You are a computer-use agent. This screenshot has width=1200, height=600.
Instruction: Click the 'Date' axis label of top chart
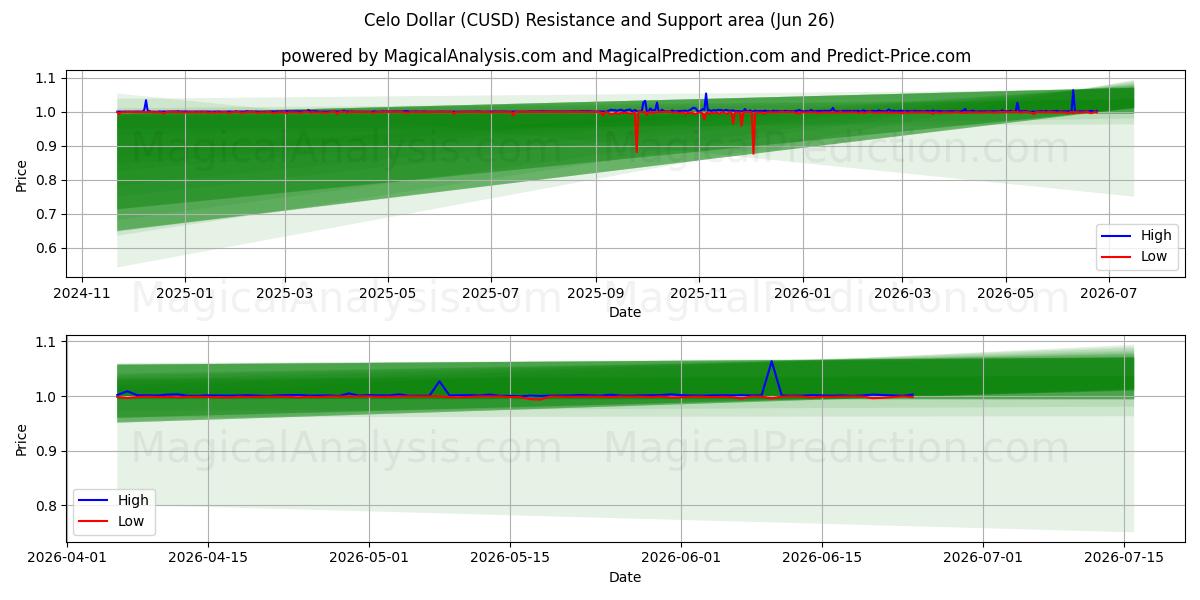(x=625, y=313)
